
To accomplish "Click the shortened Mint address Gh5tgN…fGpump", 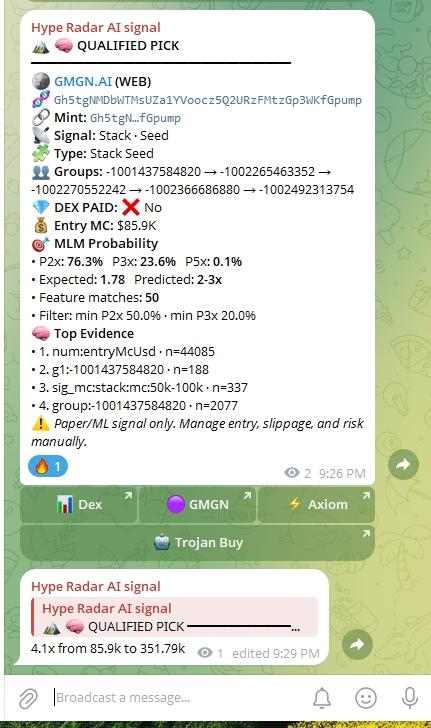I will point(135,118).
